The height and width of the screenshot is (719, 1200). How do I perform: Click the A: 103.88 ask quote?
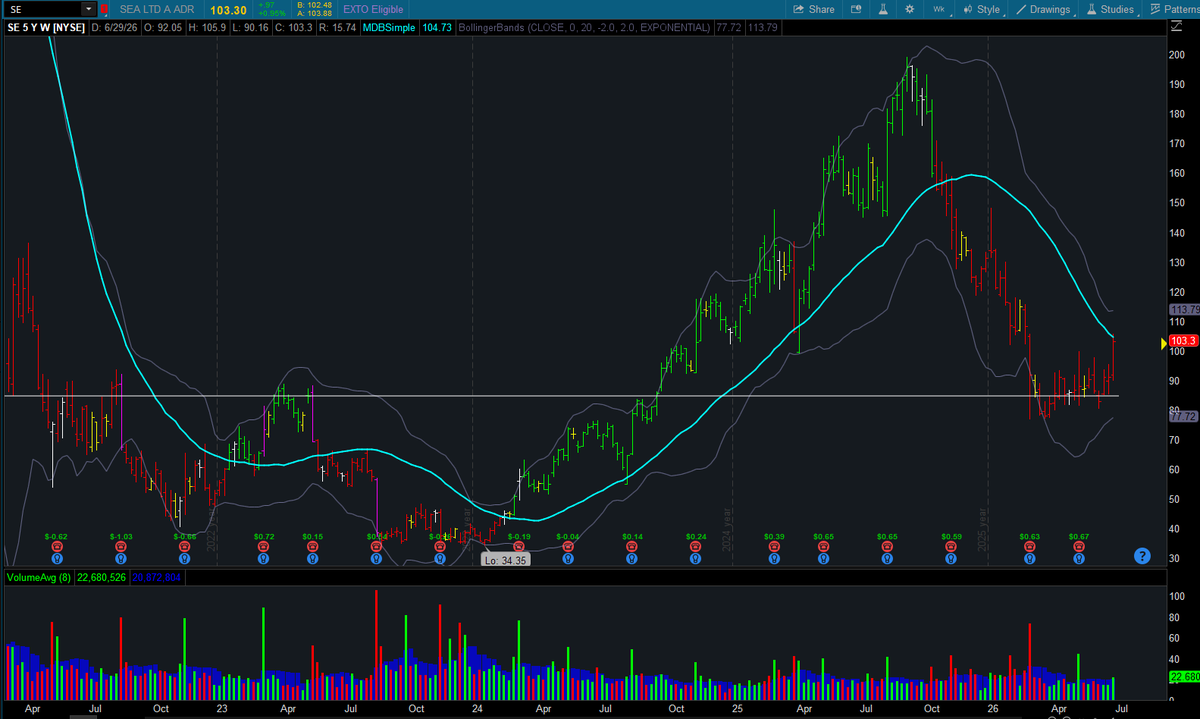pyautogui.click(x=313, y=13)
